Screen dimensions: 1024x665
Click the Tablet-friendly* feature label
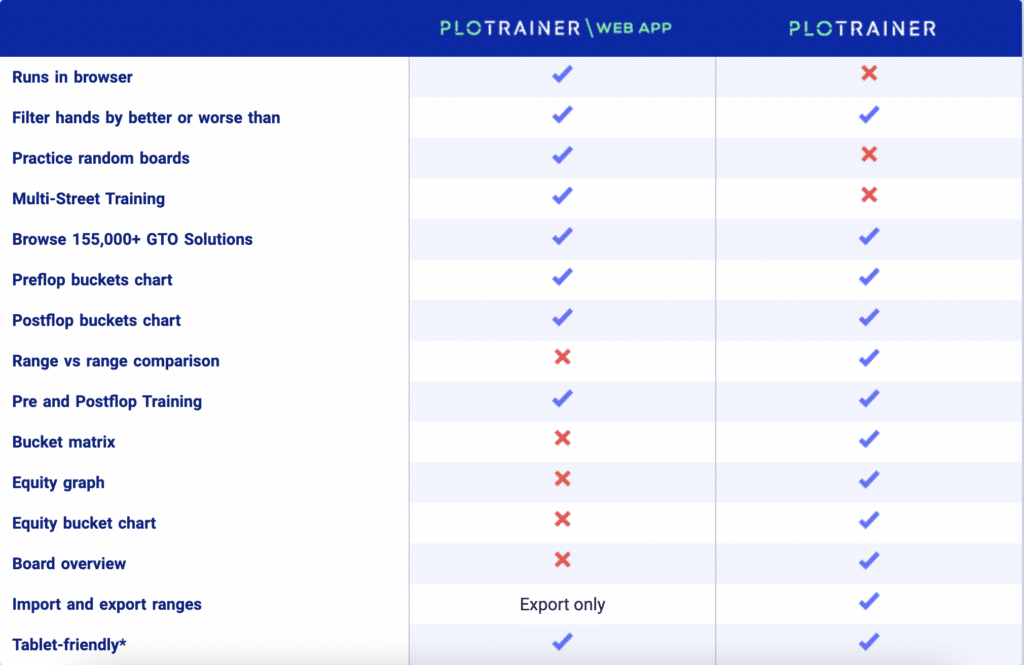click(69, 645)
